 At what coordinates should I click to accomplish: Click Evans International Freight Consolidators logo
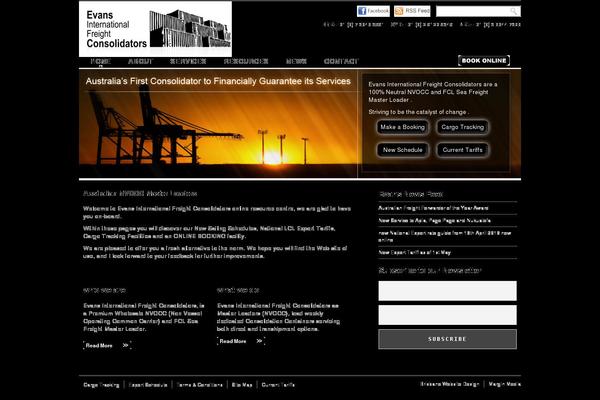pos(155,29)
